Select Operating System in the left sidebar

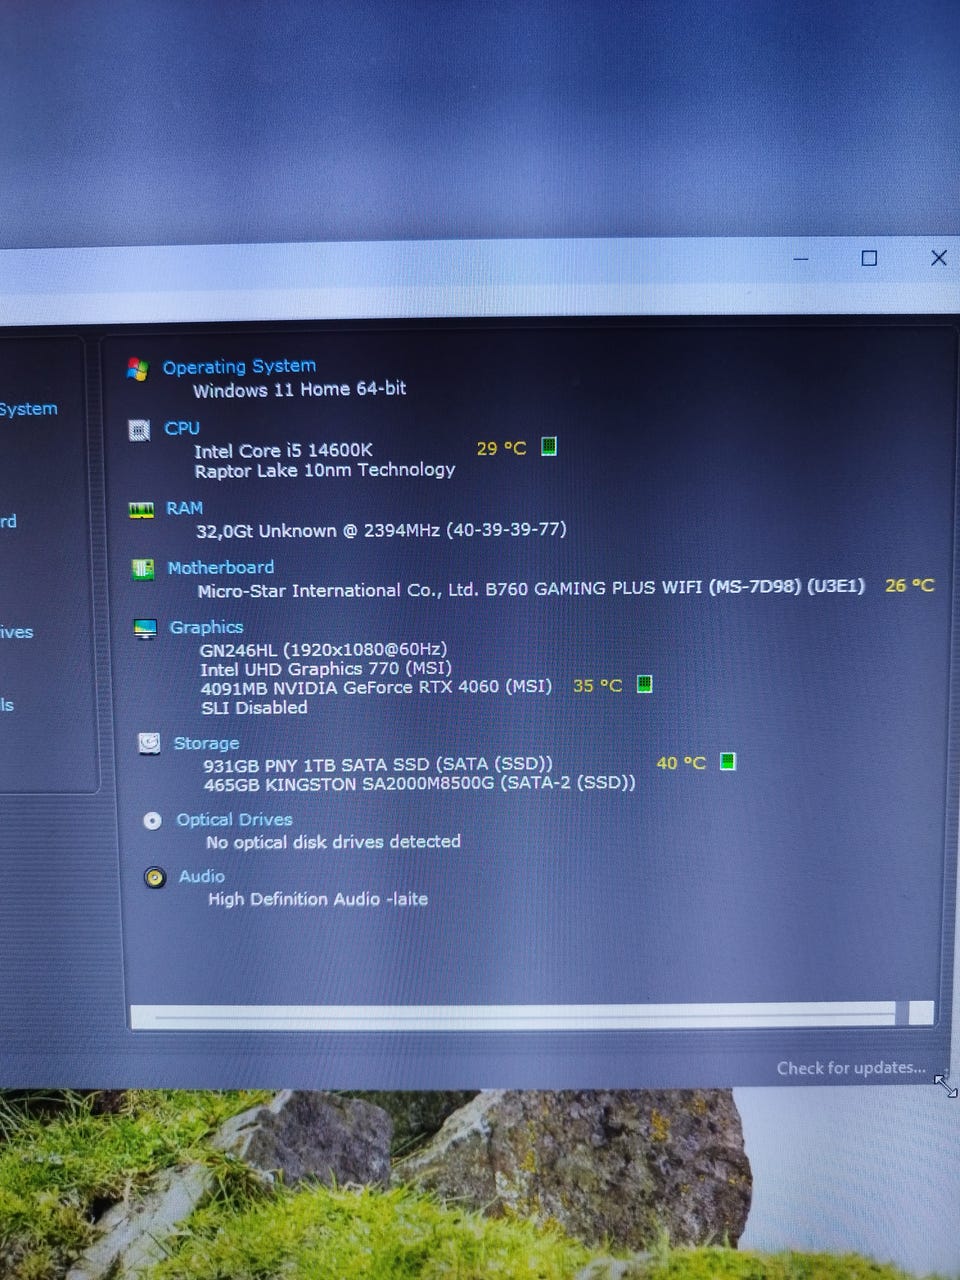pos(28,409)
